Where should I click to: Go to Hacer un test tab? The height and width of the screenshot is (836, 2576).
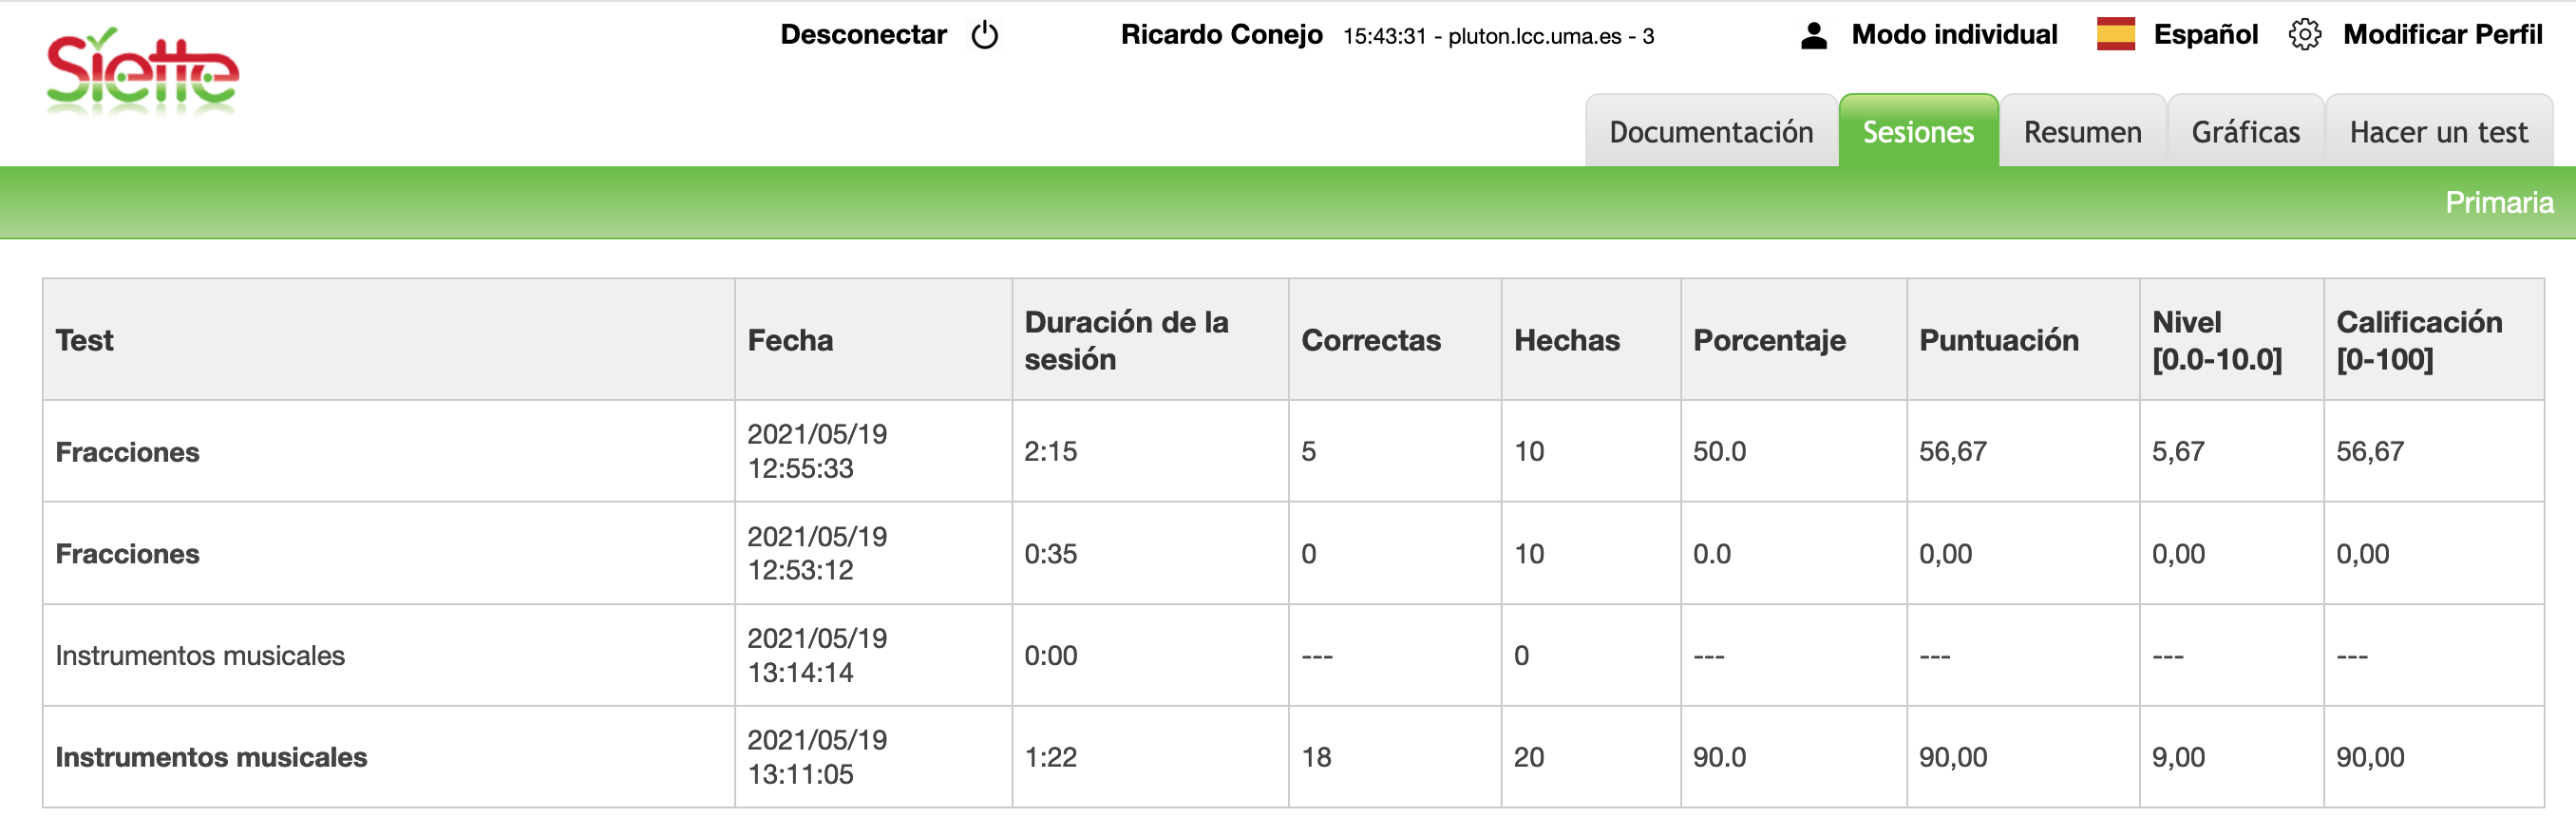(x=2438, y=132)
